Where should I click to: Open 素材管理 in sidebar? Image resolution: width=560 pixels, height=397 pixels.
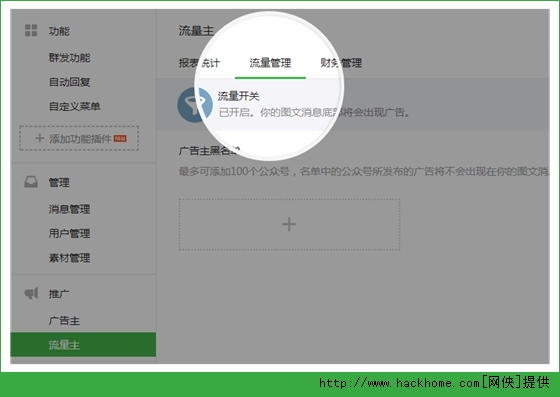[70, 258]
